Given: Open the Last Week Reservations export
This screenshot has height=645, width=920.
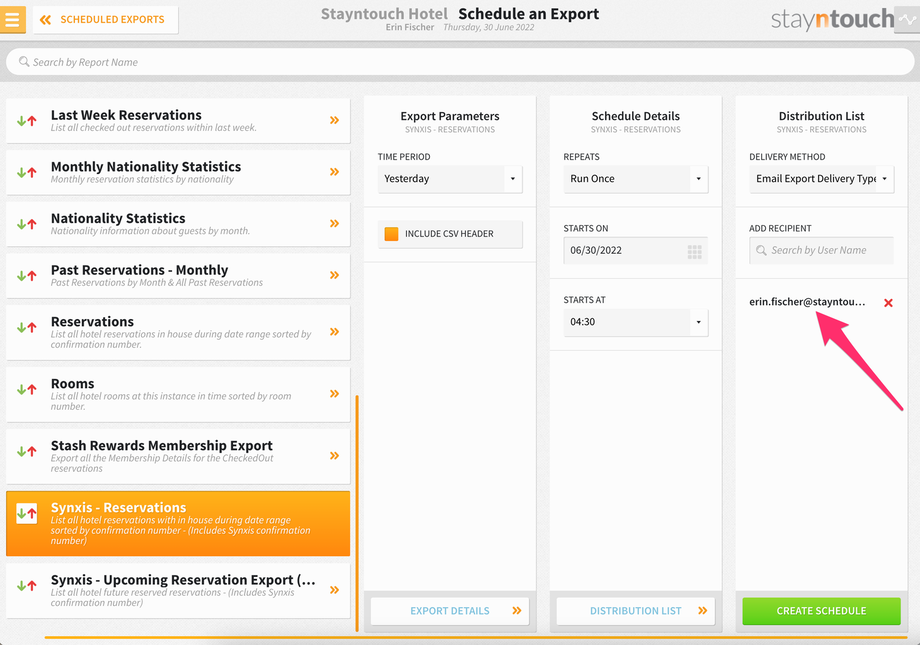Looking at the screenshot, I should point(178,120).
